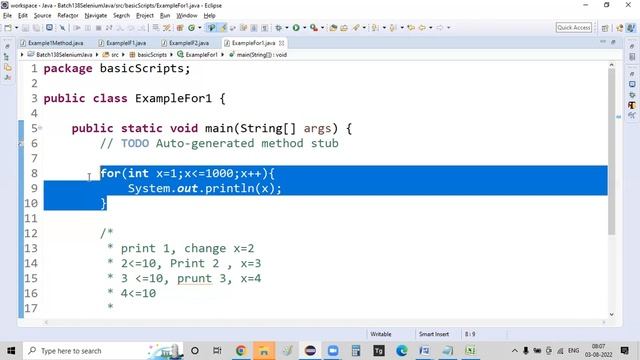Click the Previous Annotation icon
Viewport: 640px width, 360px height.
393,28
